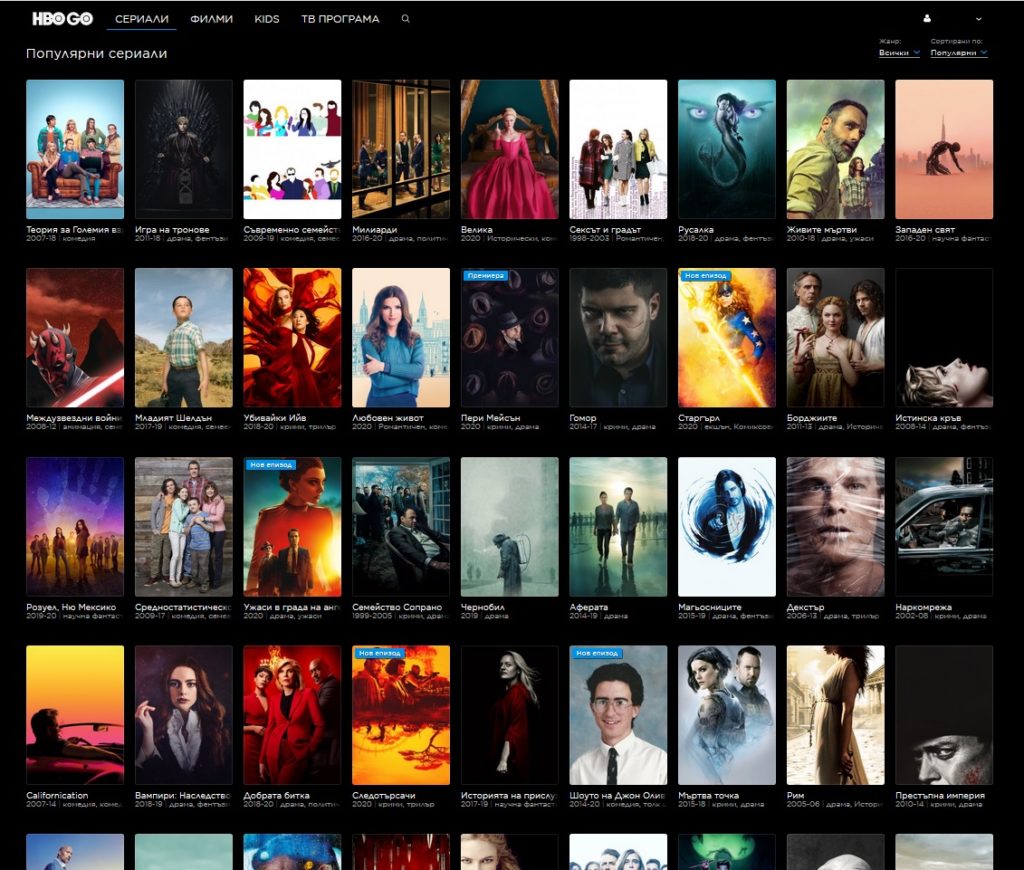Open the Любовен живот poster
Viewport: 1024px width, 870px height.
pyautogui.click(x=401, y=338)
